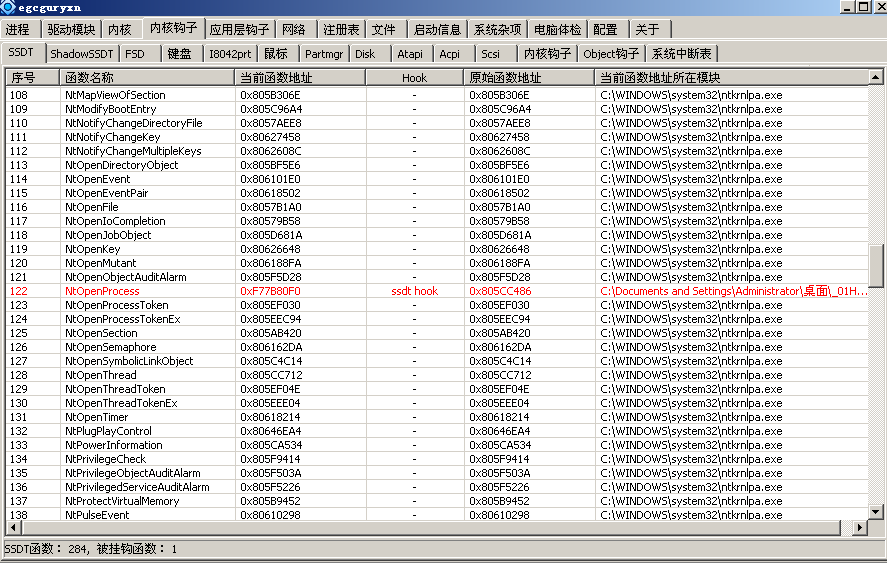Open the 驱动模块 tab
The image size is (887, 563).
point(72,29)
